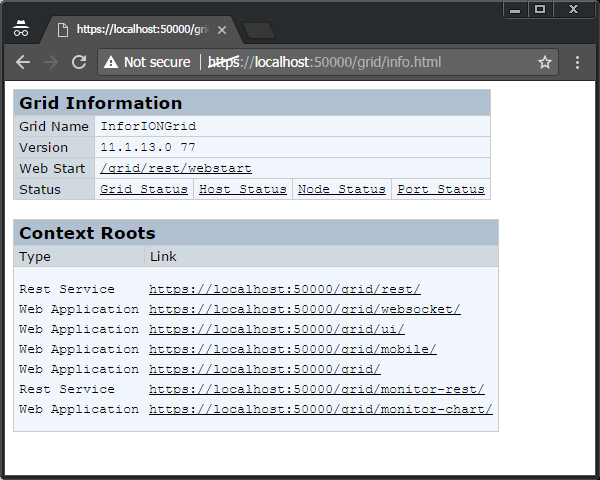Open the Grid Status link
600x480 pixels.
[143, 190]
